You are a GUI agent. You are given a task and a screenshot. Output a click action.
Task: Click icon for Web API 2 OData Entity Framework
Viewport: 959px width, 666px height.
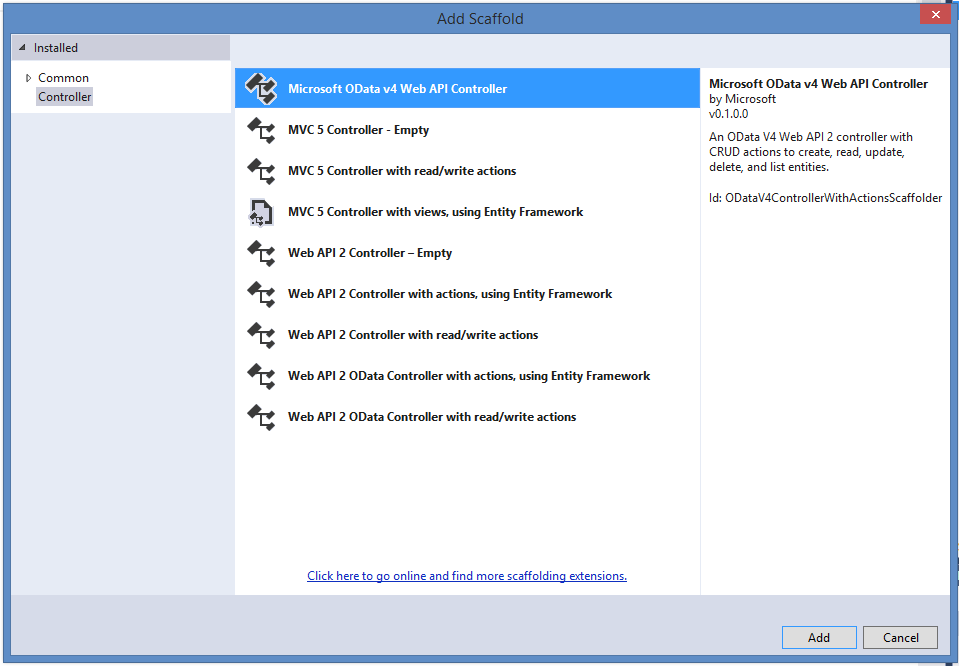pyautogui.click(x=261, y=376)
